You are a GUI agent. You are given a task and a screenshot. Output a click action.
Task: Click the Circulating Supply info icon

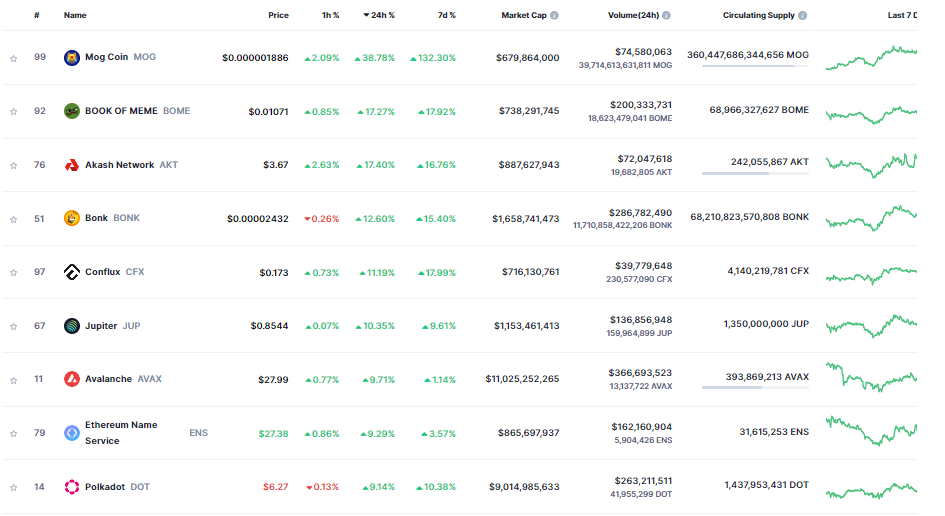(803, 16)
